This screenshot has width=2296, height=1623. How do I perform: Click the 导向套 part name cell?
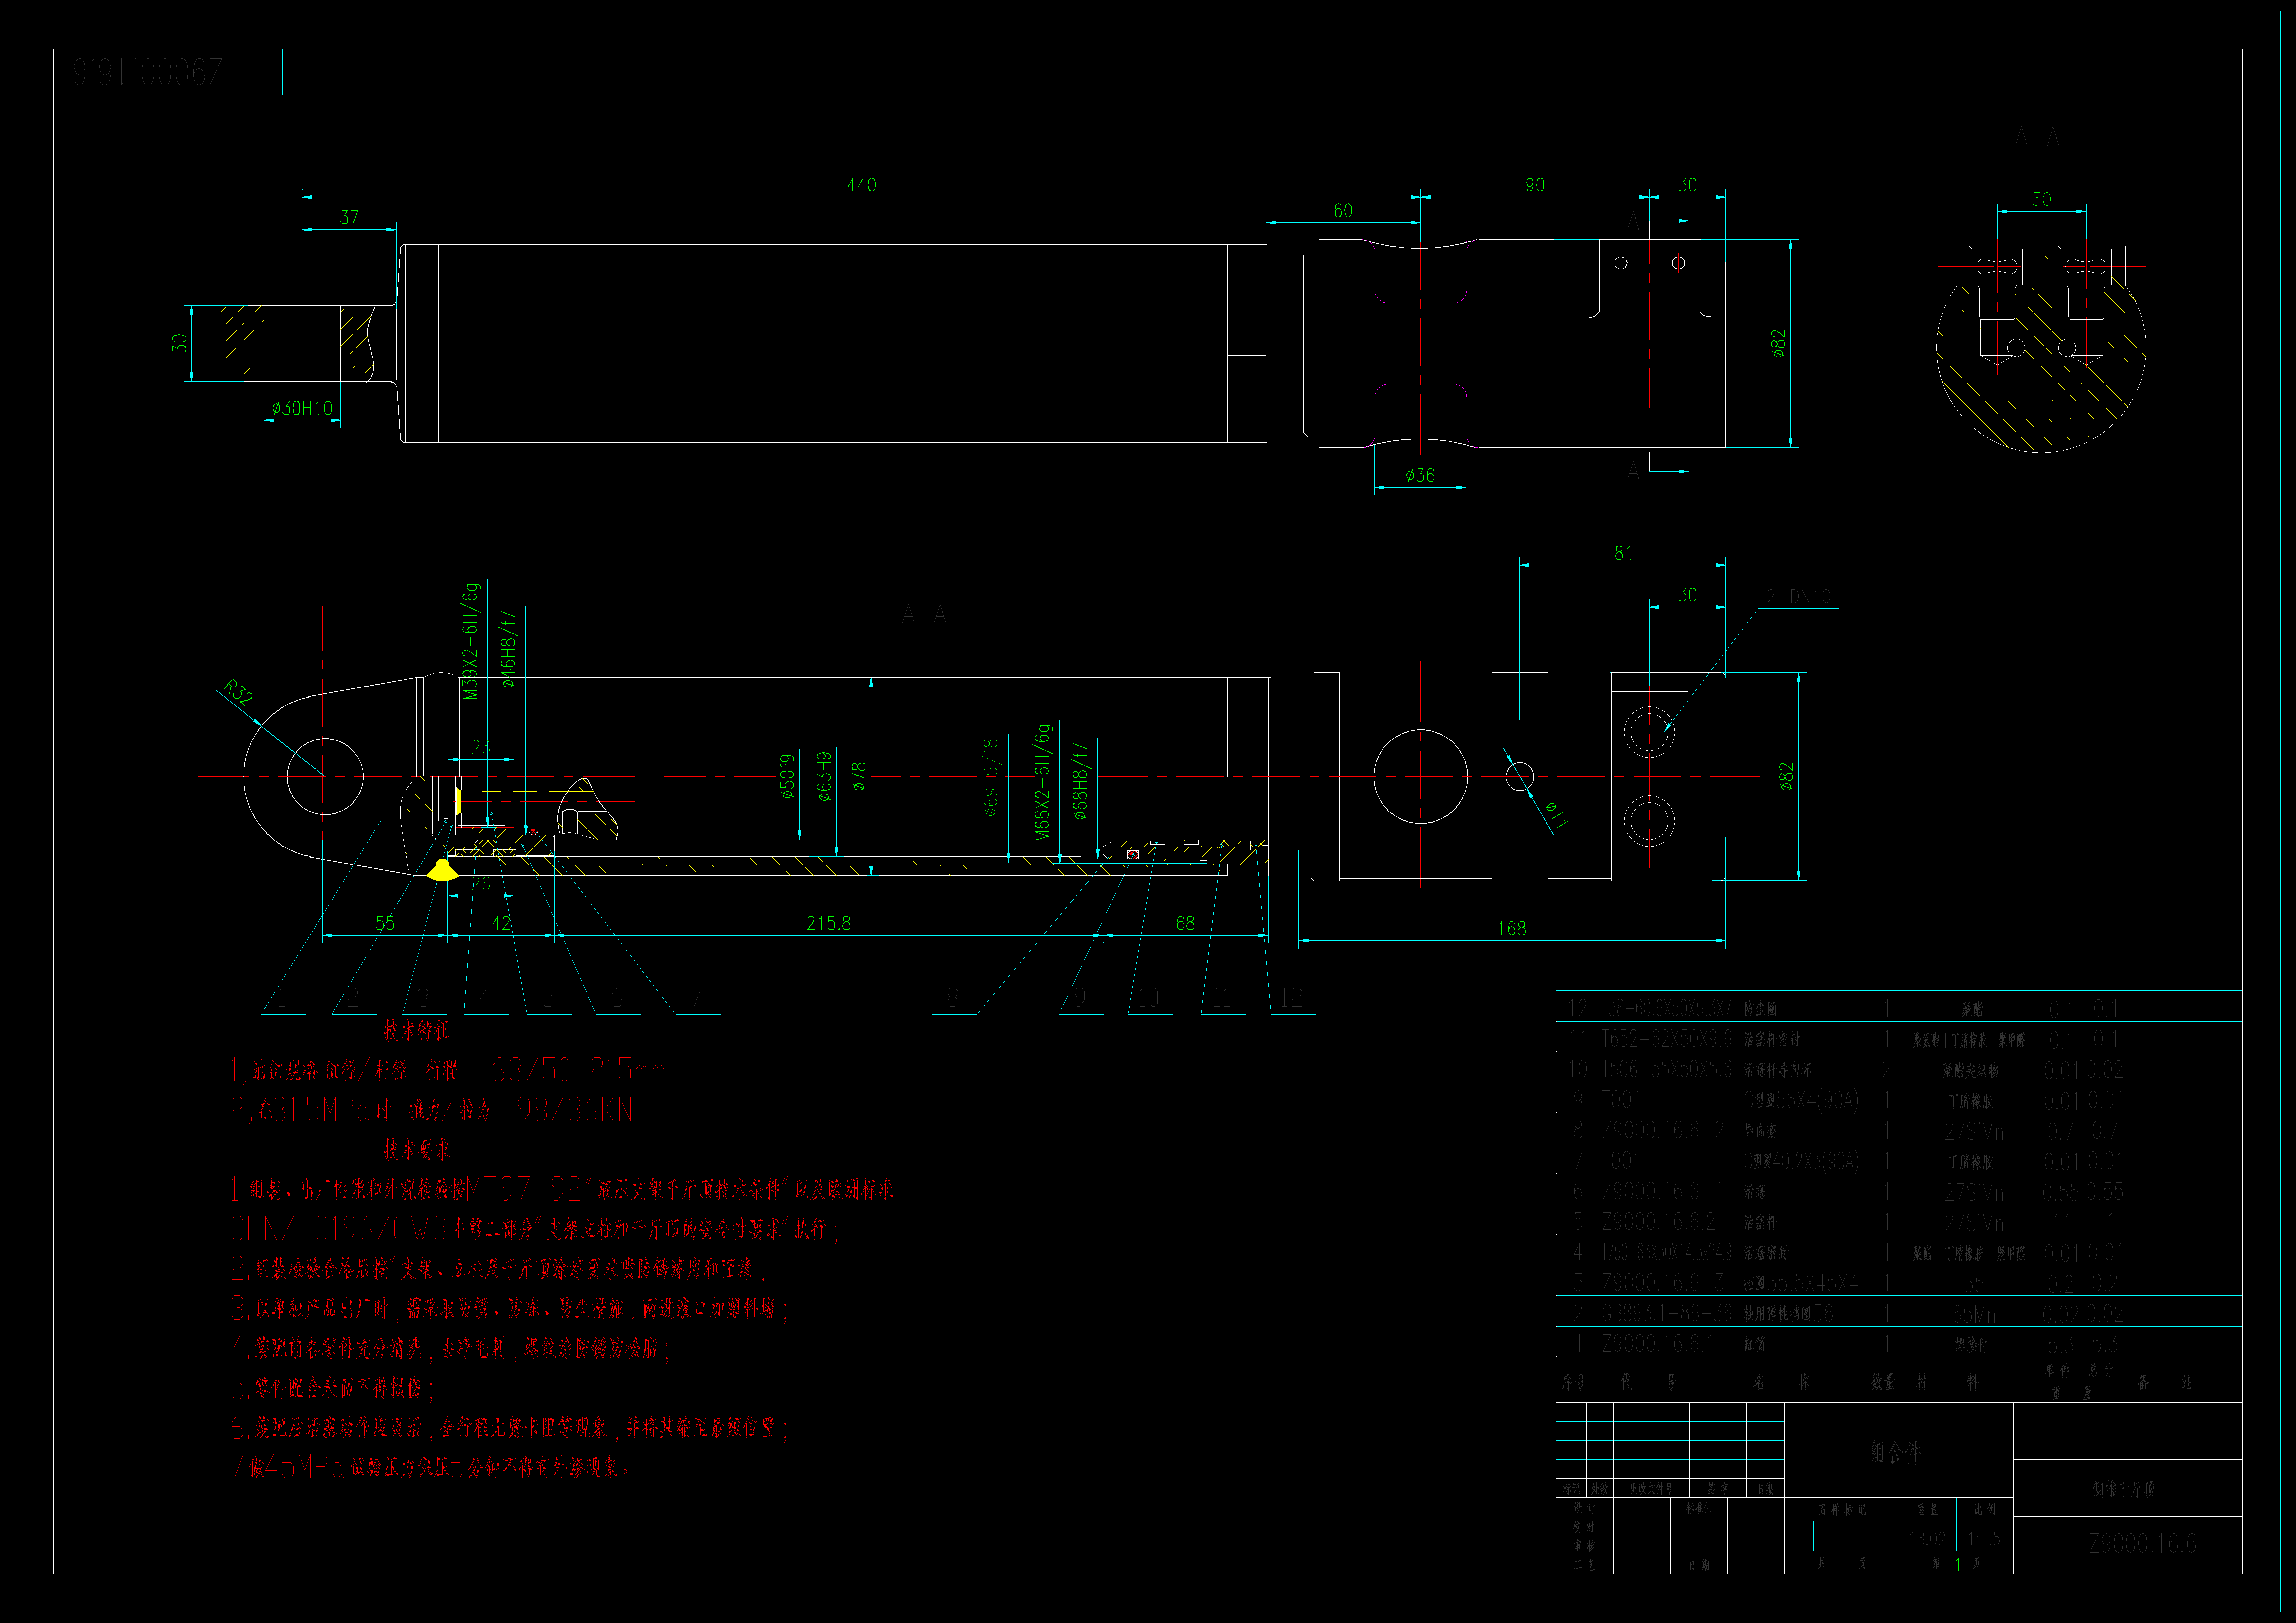coord(1760,1131)
